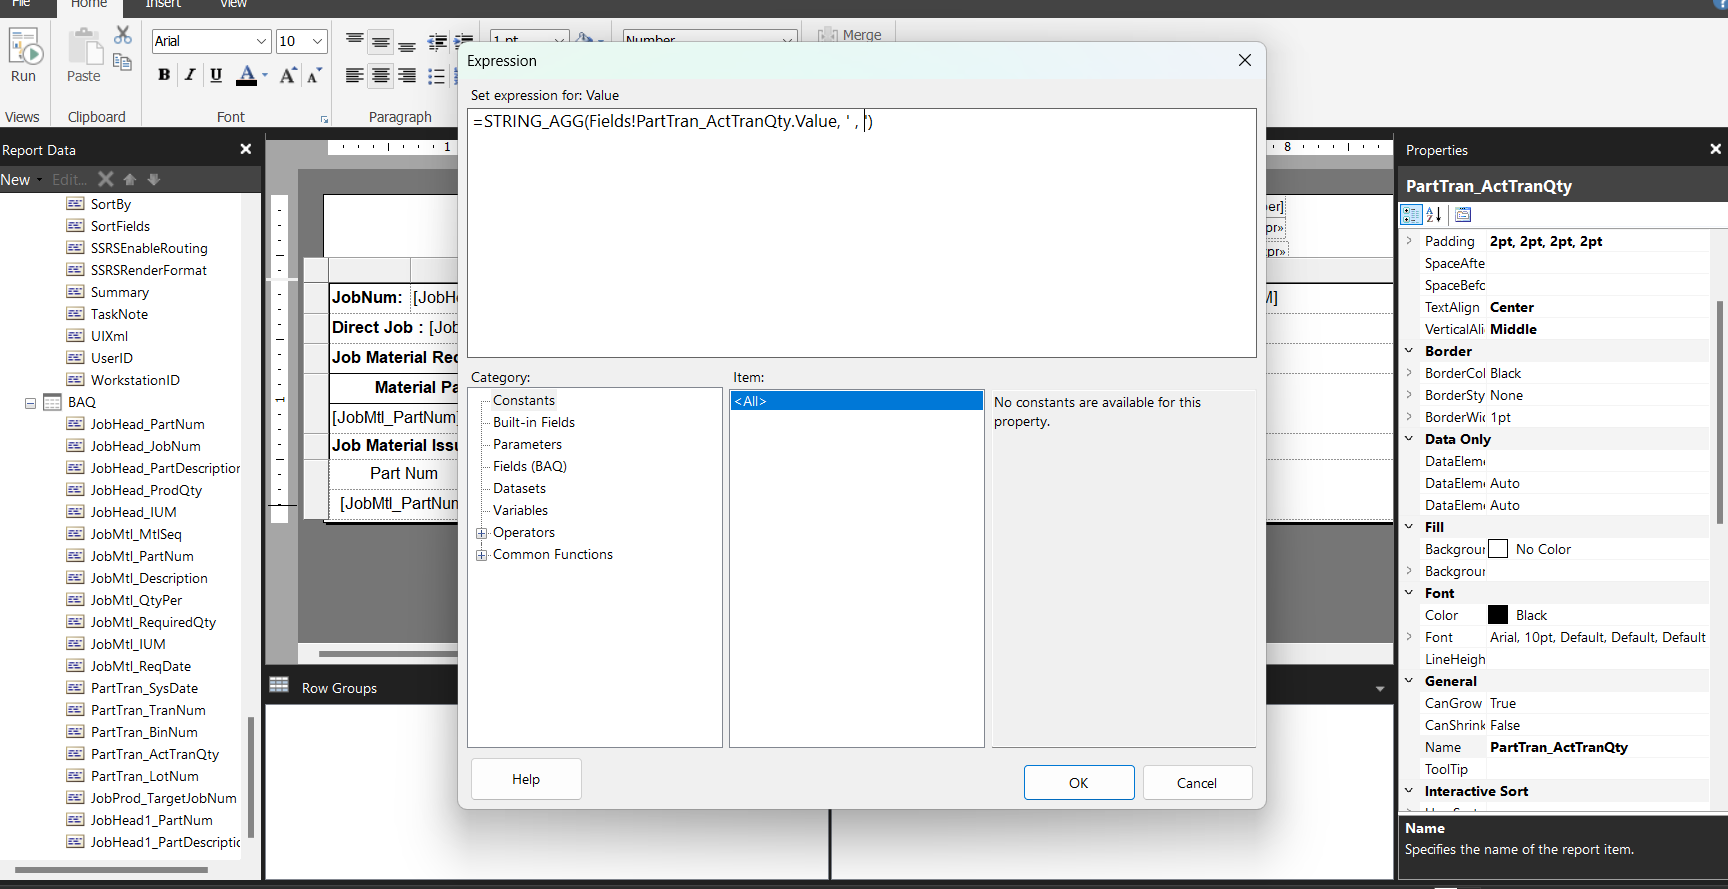Click the Cut scissors icon
This screenshot has height=889, width=1728.
click(x=123, y=35)
